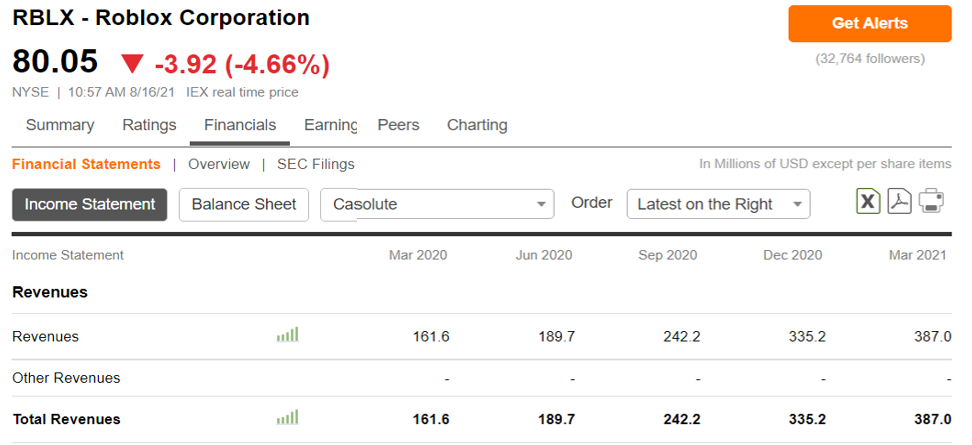Select the Financials tab
The height and width of the screenshot is (445, 972).
(x=240, y=125)
